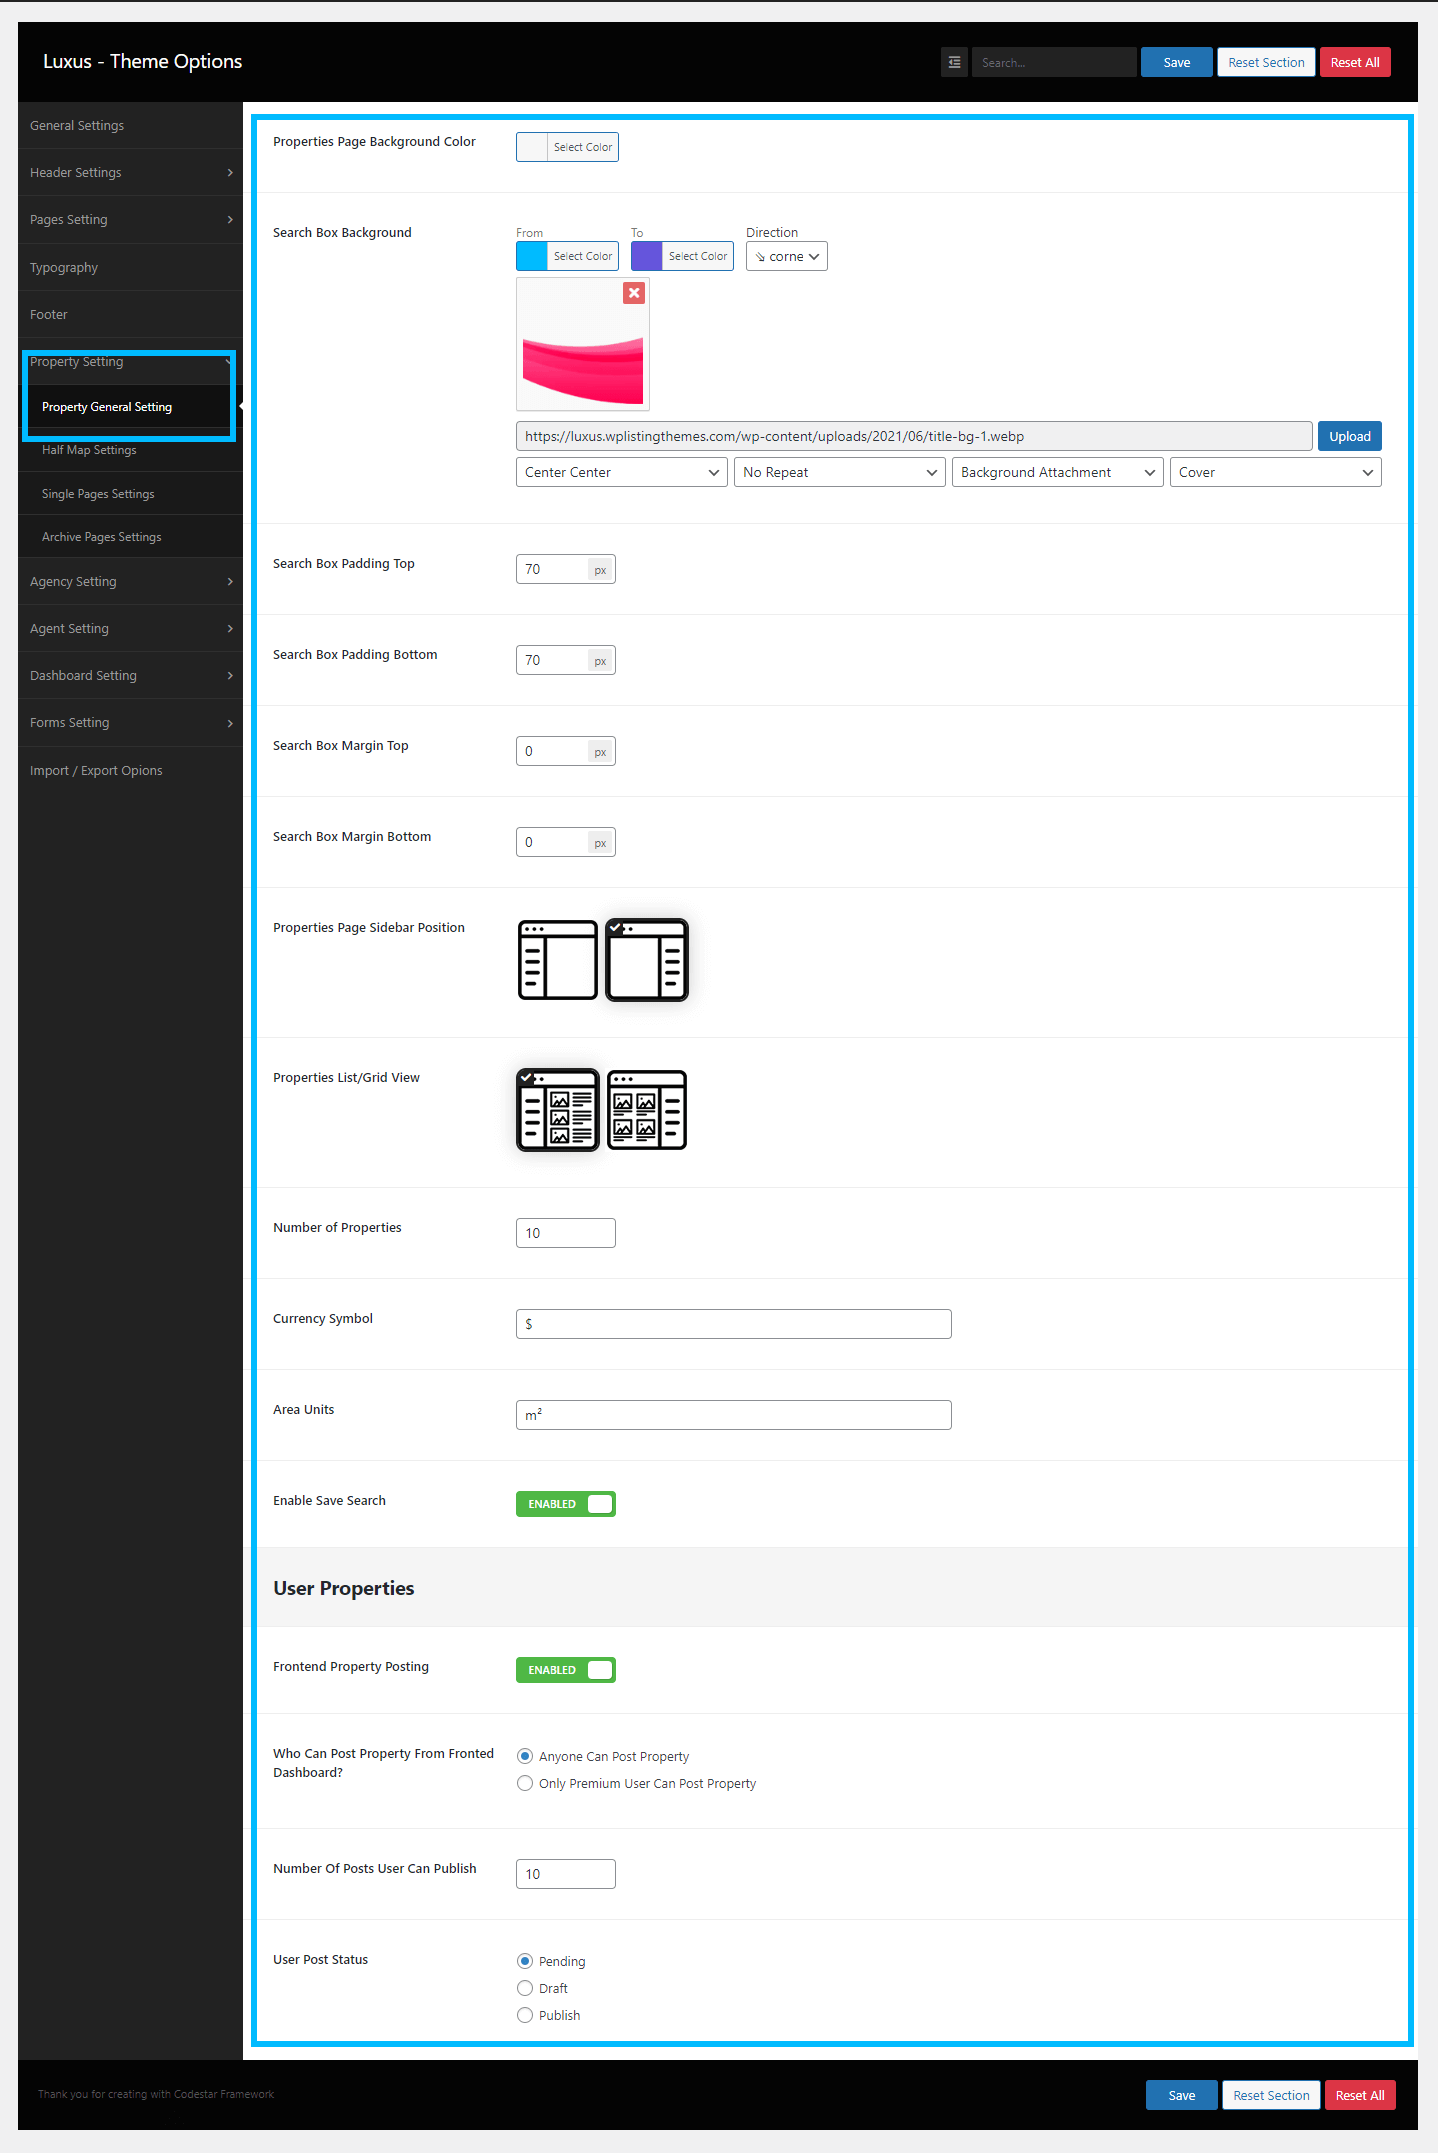This screenshot has width=1438, height=2153.
Task: Remove the search box background image
Action: pos(634,293)
